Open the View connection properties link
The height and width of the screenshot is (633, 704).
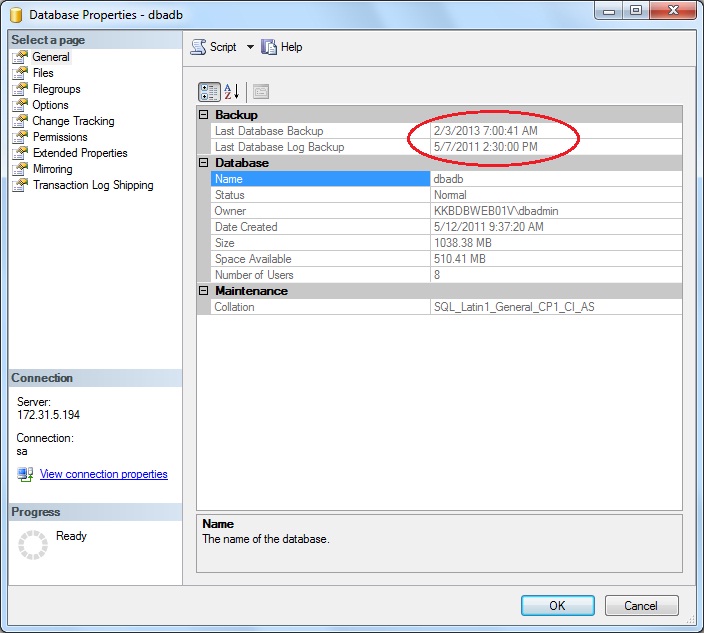(x=104, y=474)
